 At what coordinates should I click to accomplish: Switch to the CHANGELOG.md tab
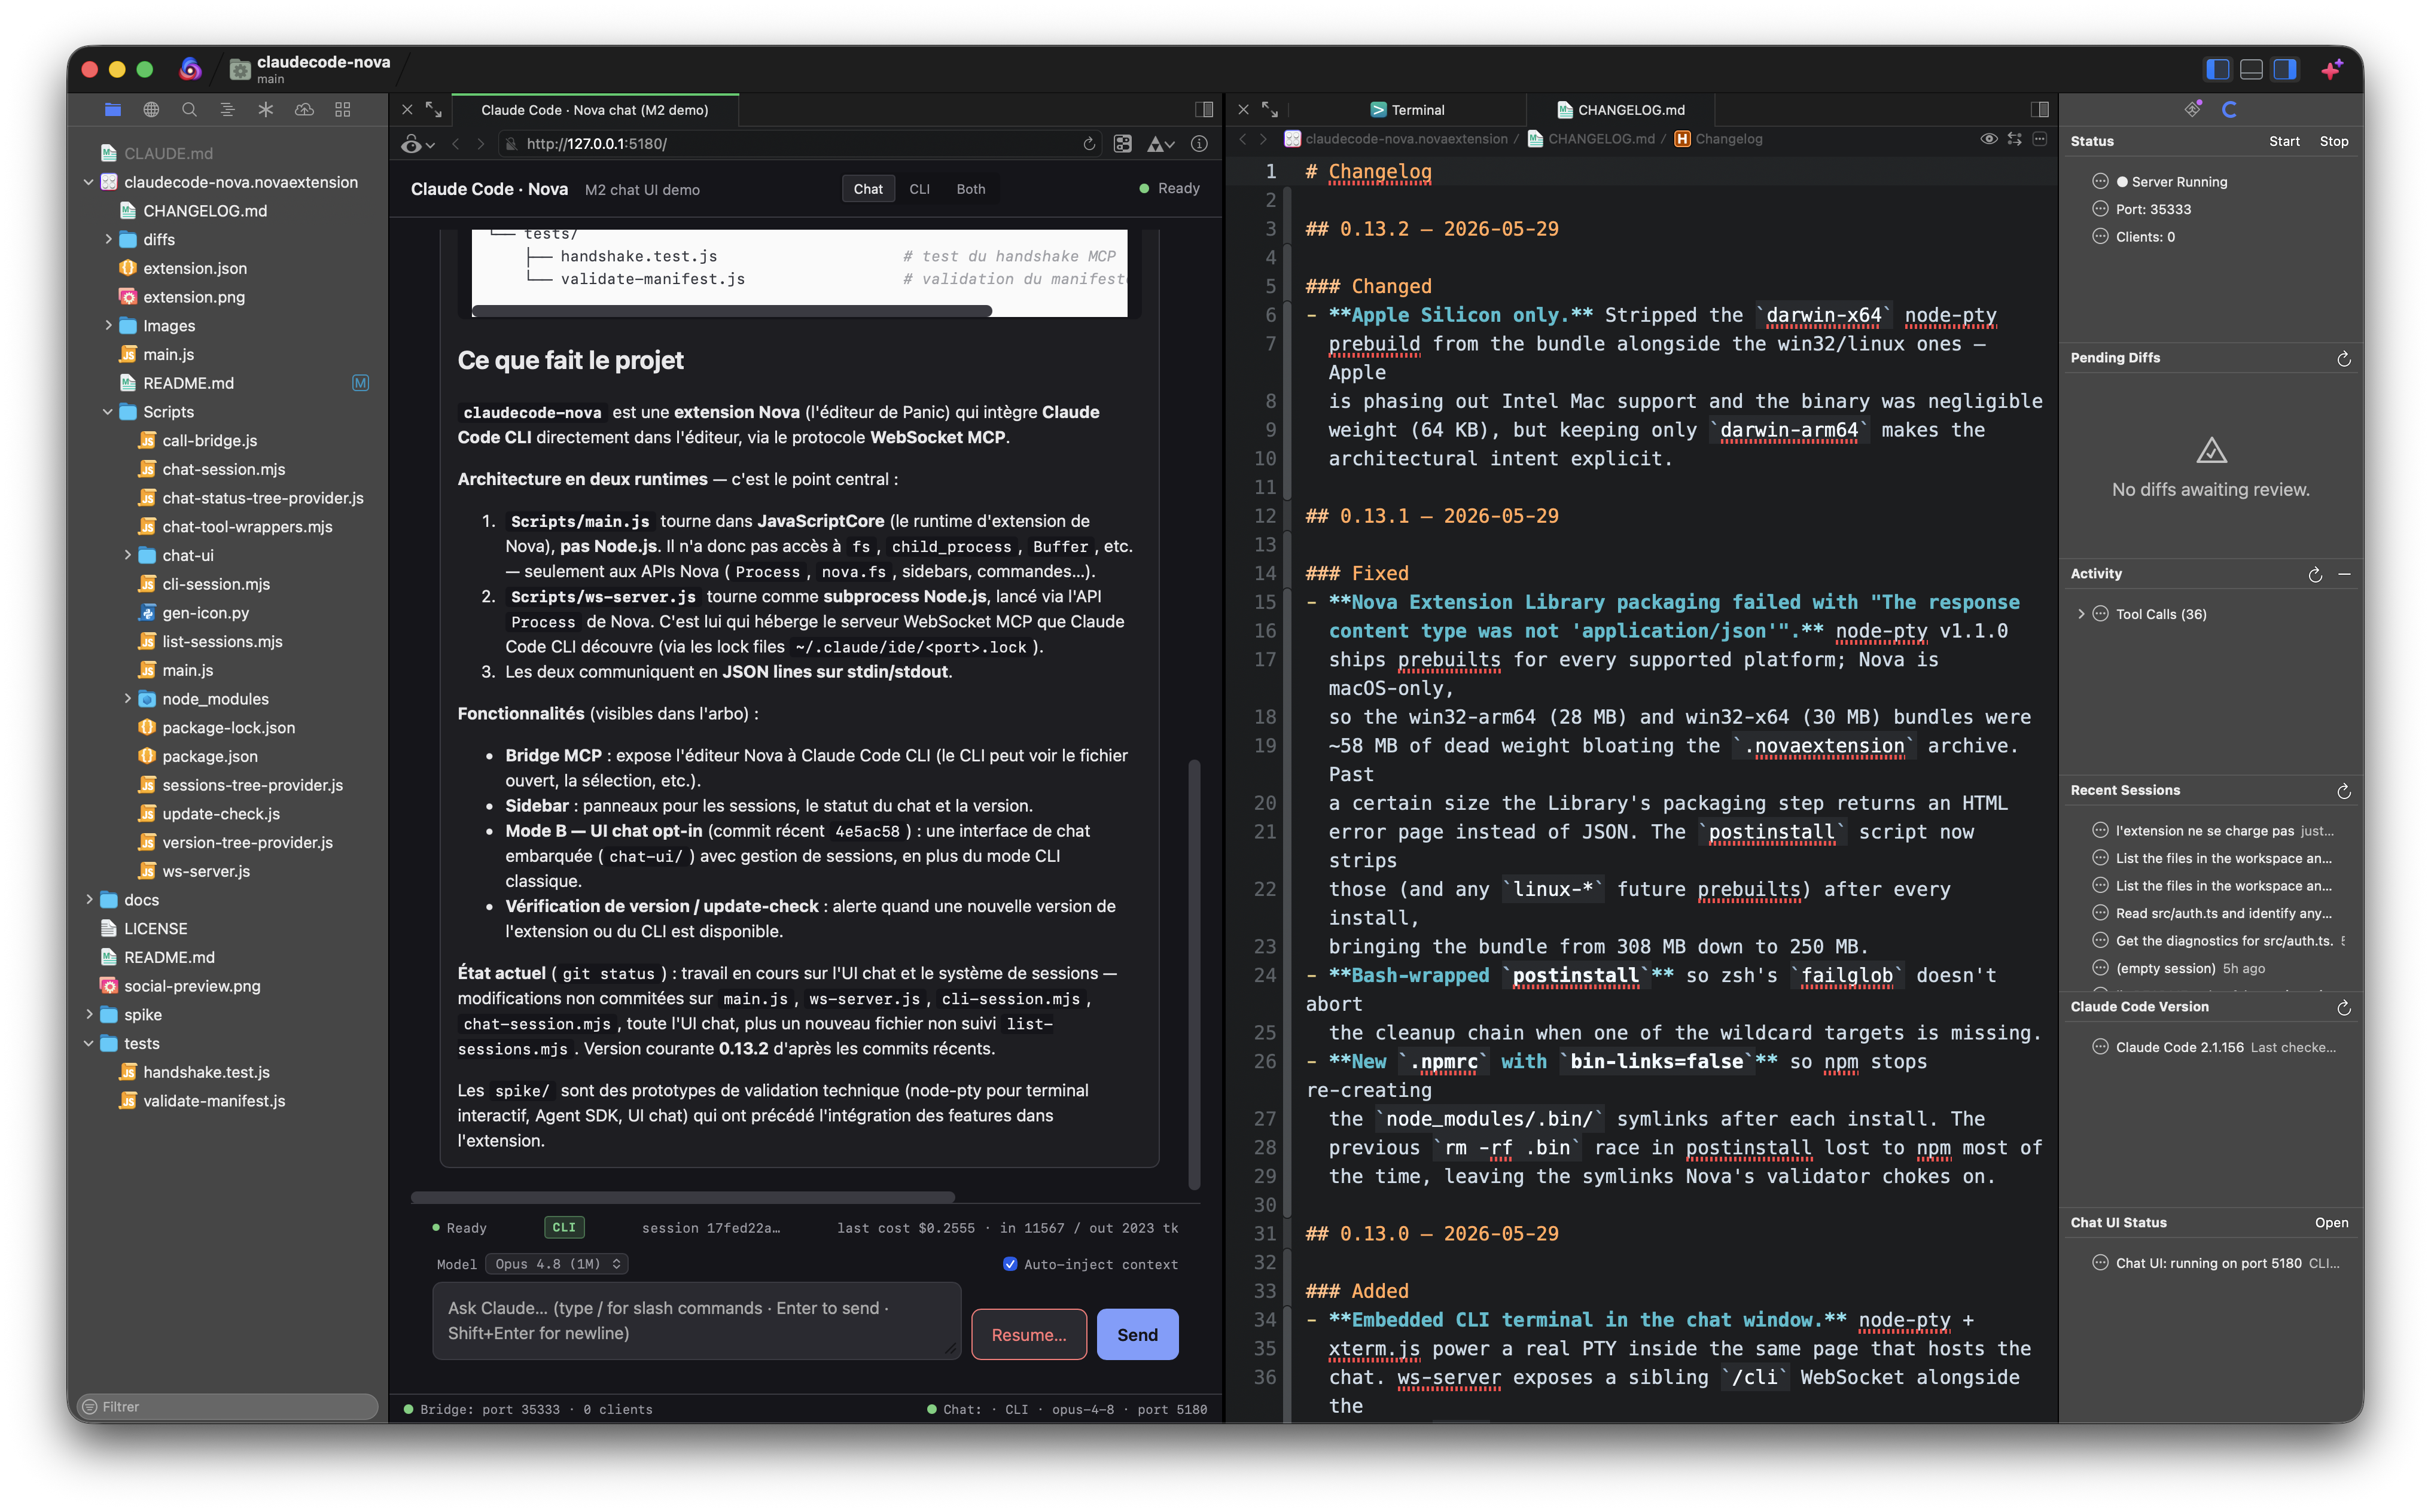[x=1620, y=110]
